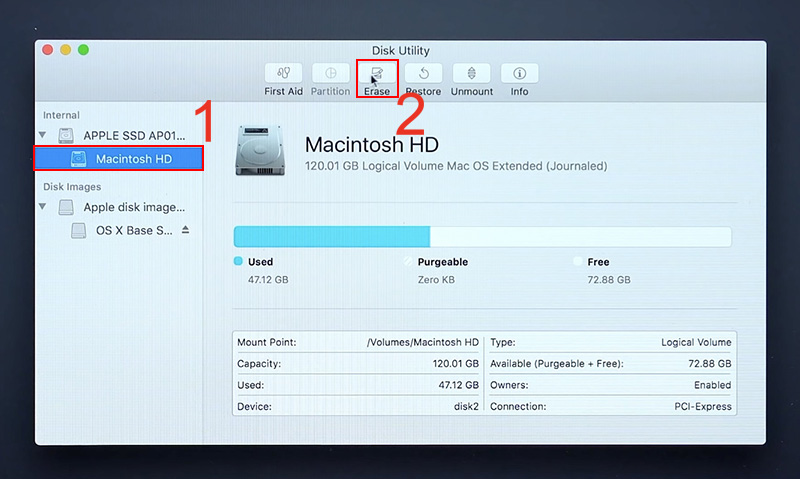Viewport: 800px width, 479px height.
Task: Click the Capacity 120.01 GB table value
Action: 456,364
